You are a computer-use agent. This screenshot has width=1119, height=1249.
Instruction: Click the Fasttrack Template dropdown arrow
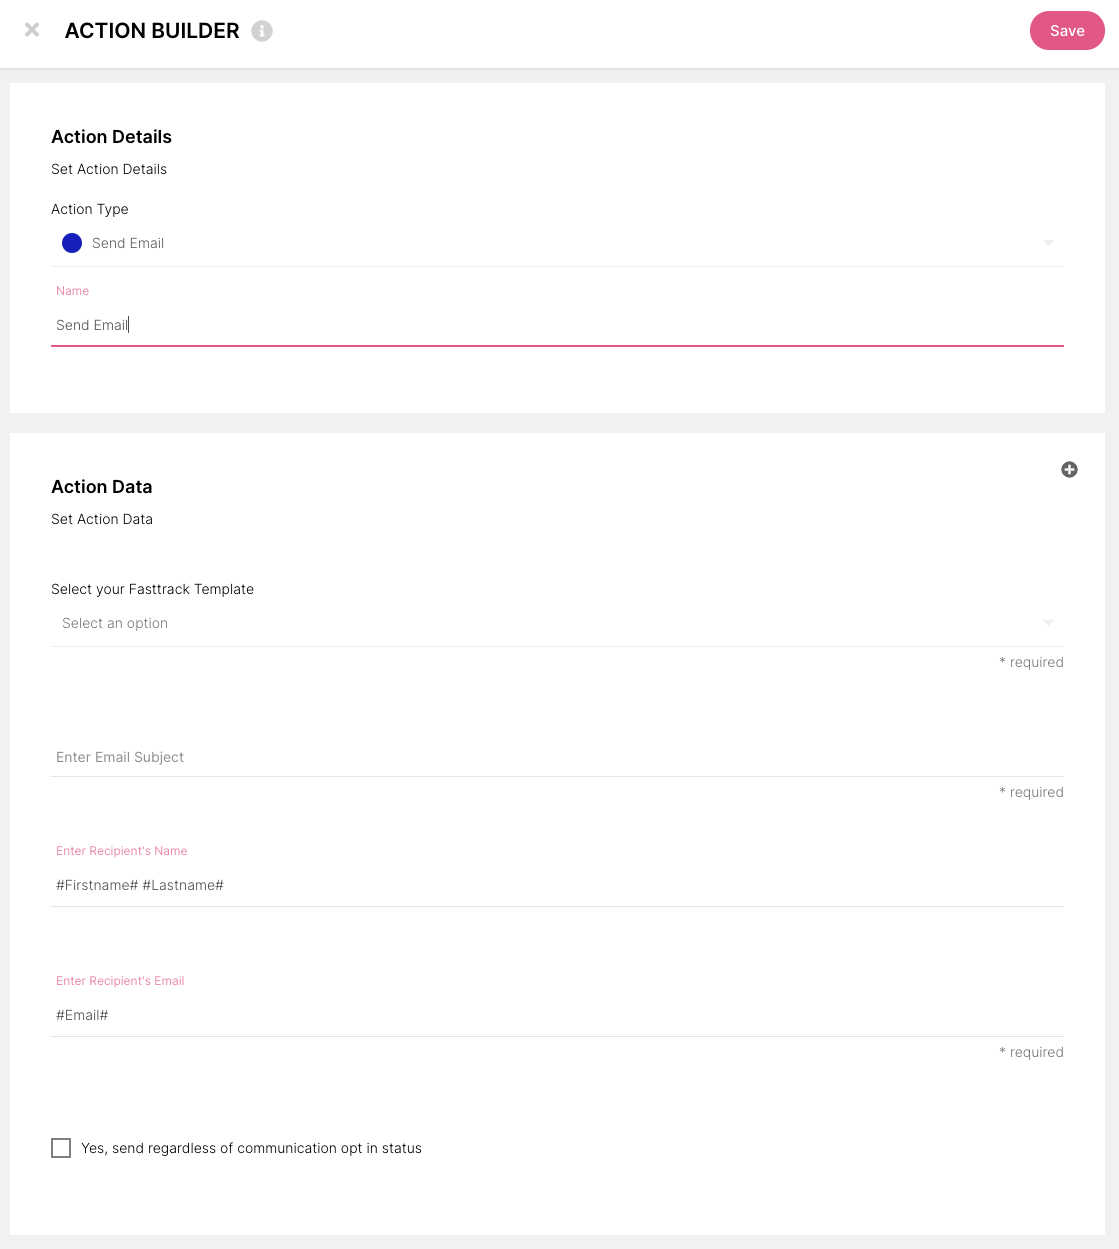[1048, 623]
